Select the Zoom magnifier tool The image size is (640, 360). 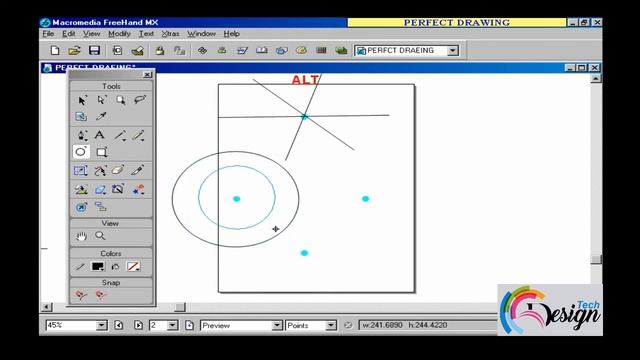pyautogui.click(x=100, y=236)
